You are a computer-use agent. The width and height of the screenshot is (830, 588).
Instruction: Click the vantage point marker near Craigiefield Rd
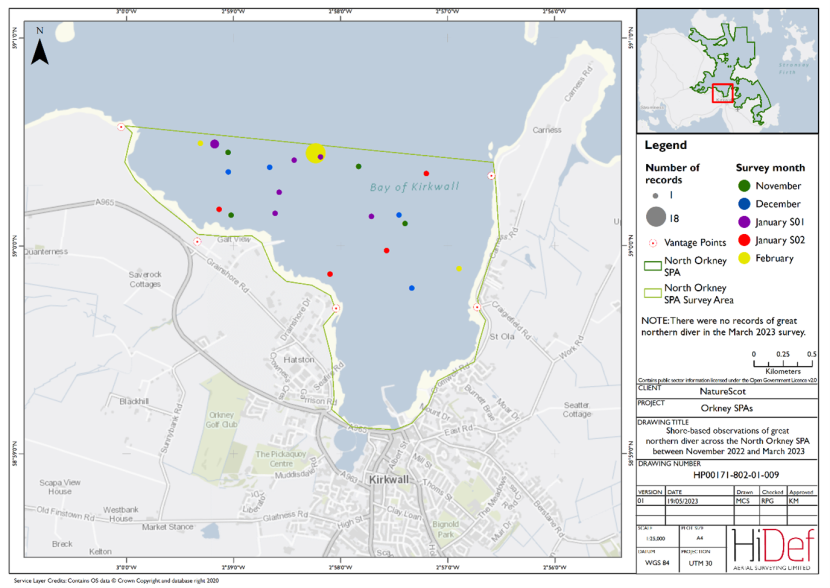(x=477, y=307)
